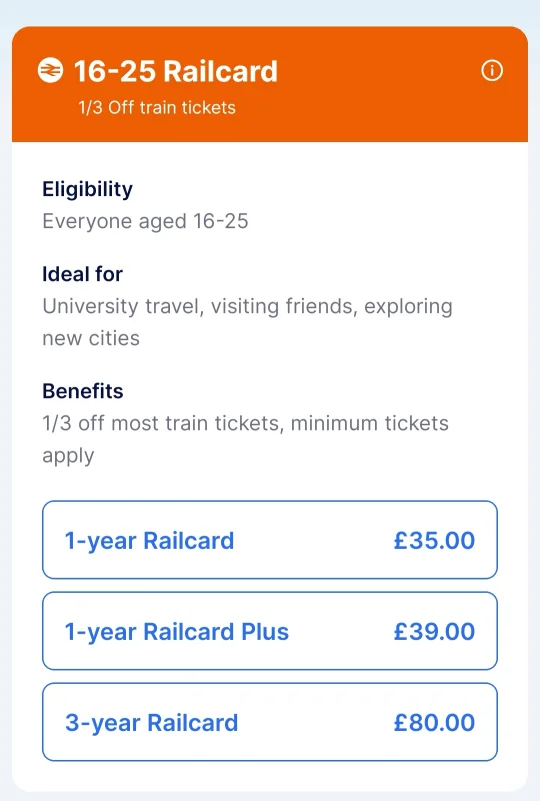Click the University travel, visiting friends line

coord(247,307)
